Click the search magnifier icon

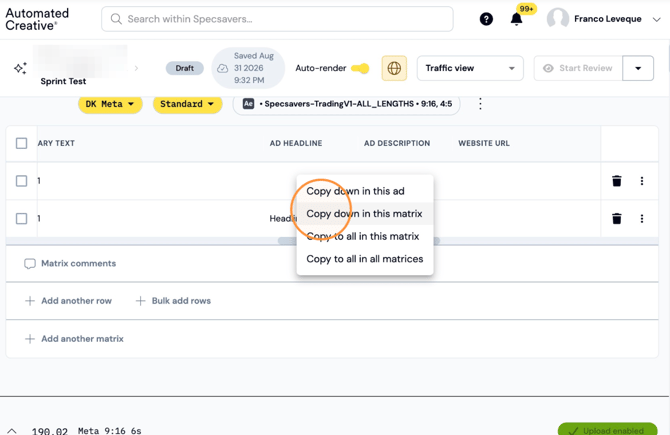[116, 19]
